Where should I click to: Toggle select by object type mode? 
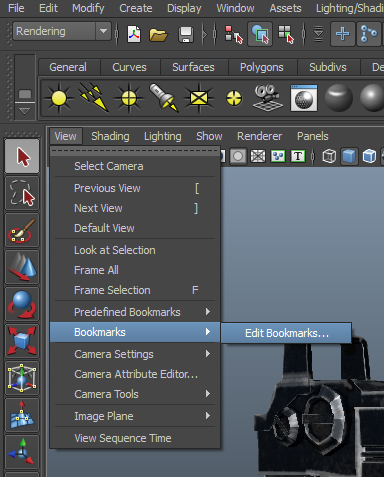pos(260,34)
